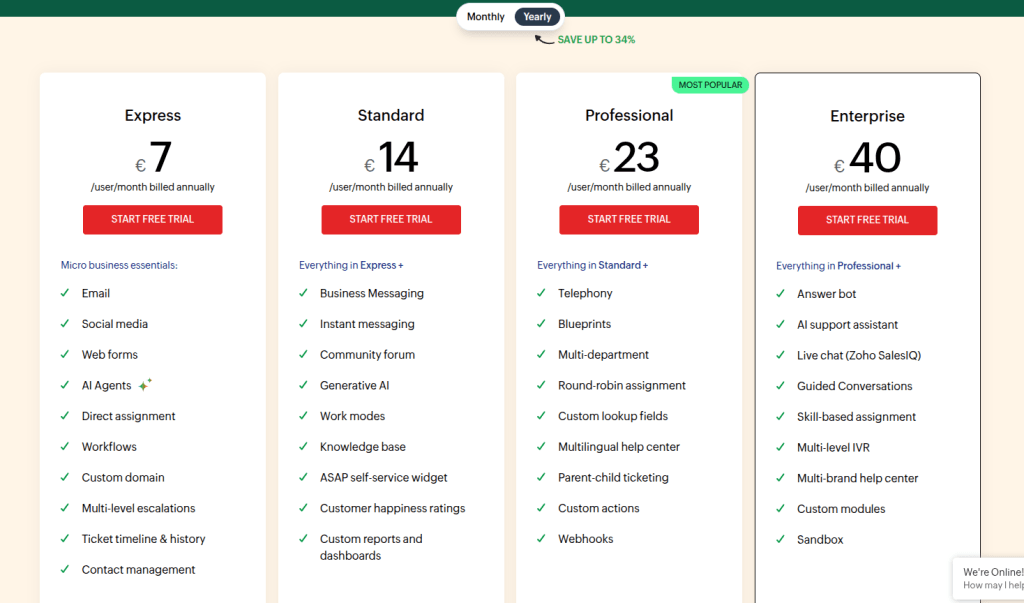Image resolution: width=1024 pixels, height=603 pixels.
Task: Click the Sandbox feature
Action: (x=820, y=540)
